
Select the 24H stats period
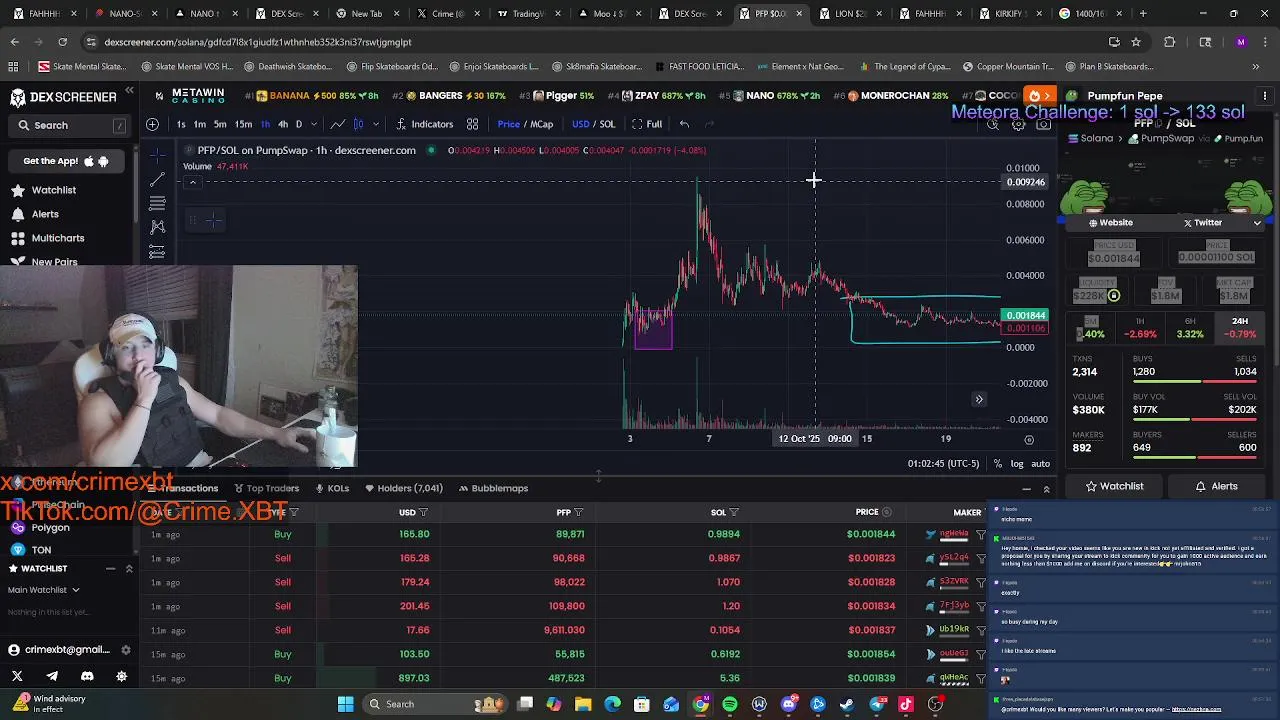pyautogui.click(x=1240, y=328)
